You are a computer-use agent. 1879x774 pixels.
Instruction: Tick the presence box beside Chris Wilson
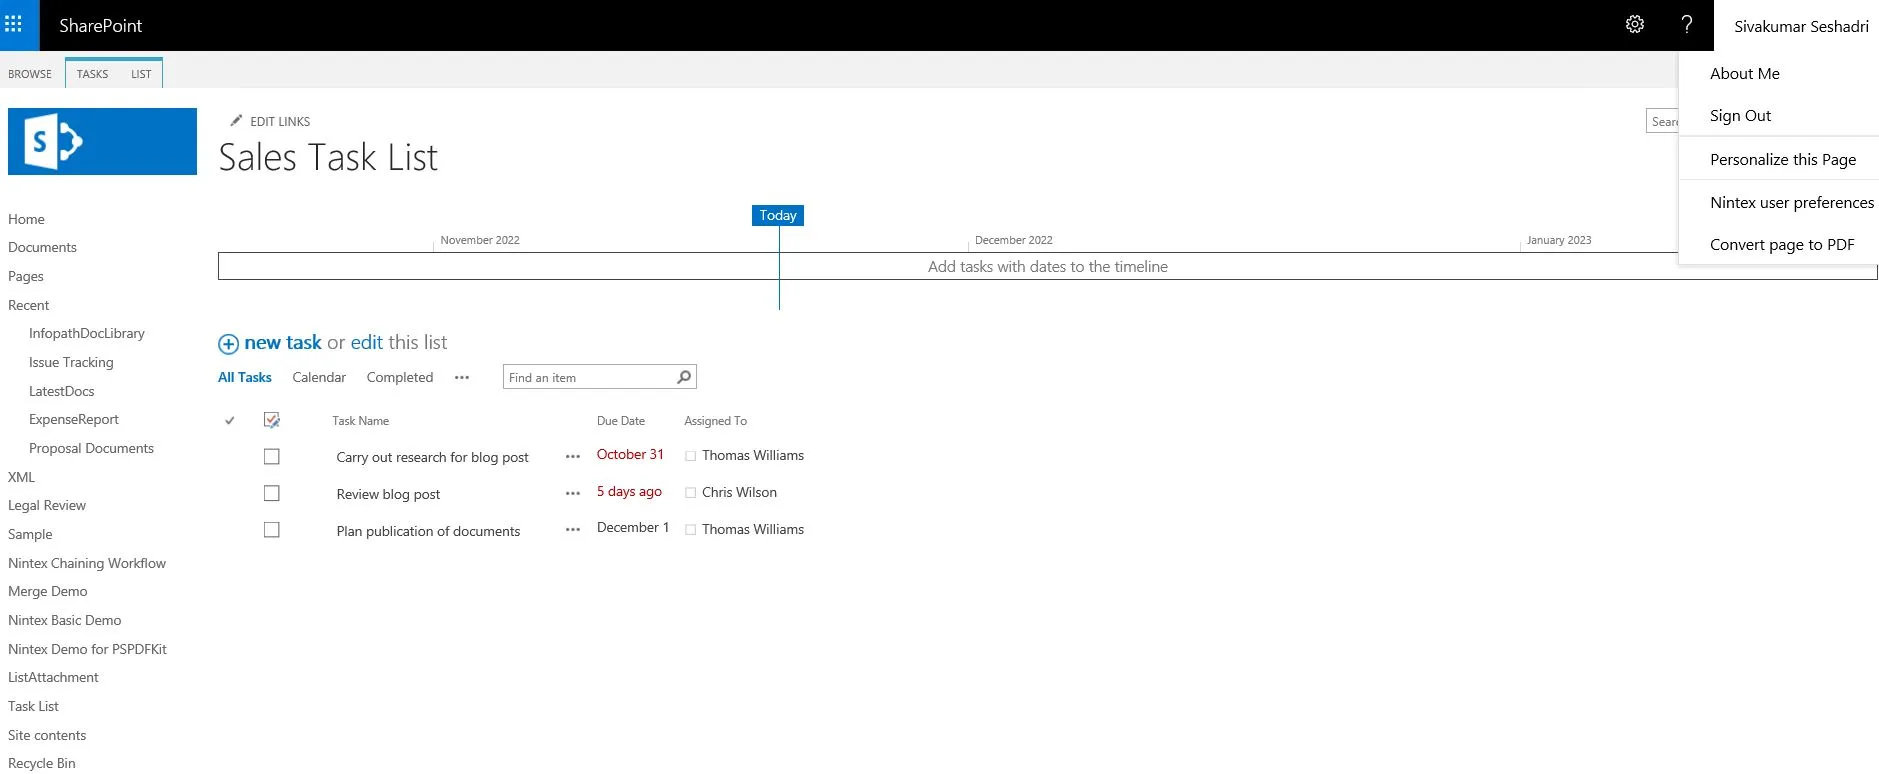[x=690, y=493]
